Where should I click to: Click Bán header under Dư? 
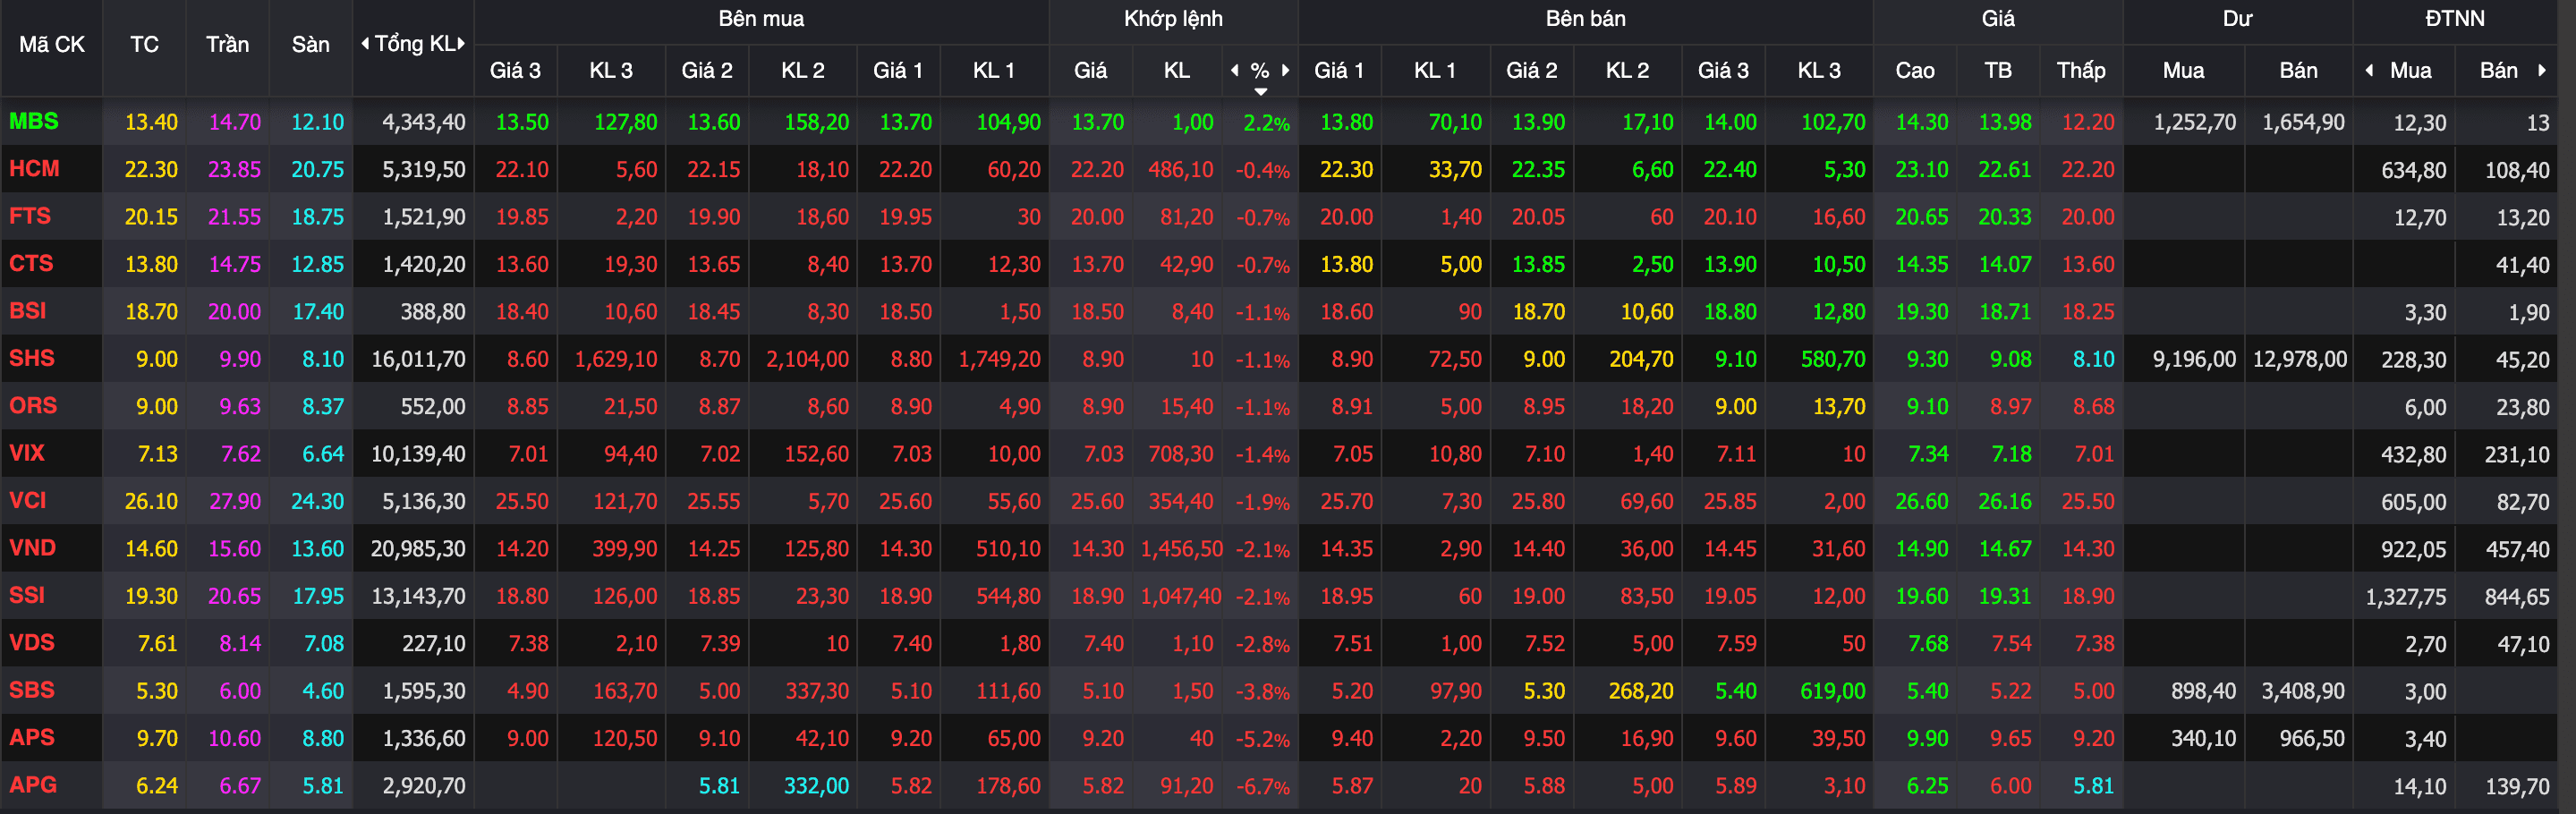(x=2298, y=70)
